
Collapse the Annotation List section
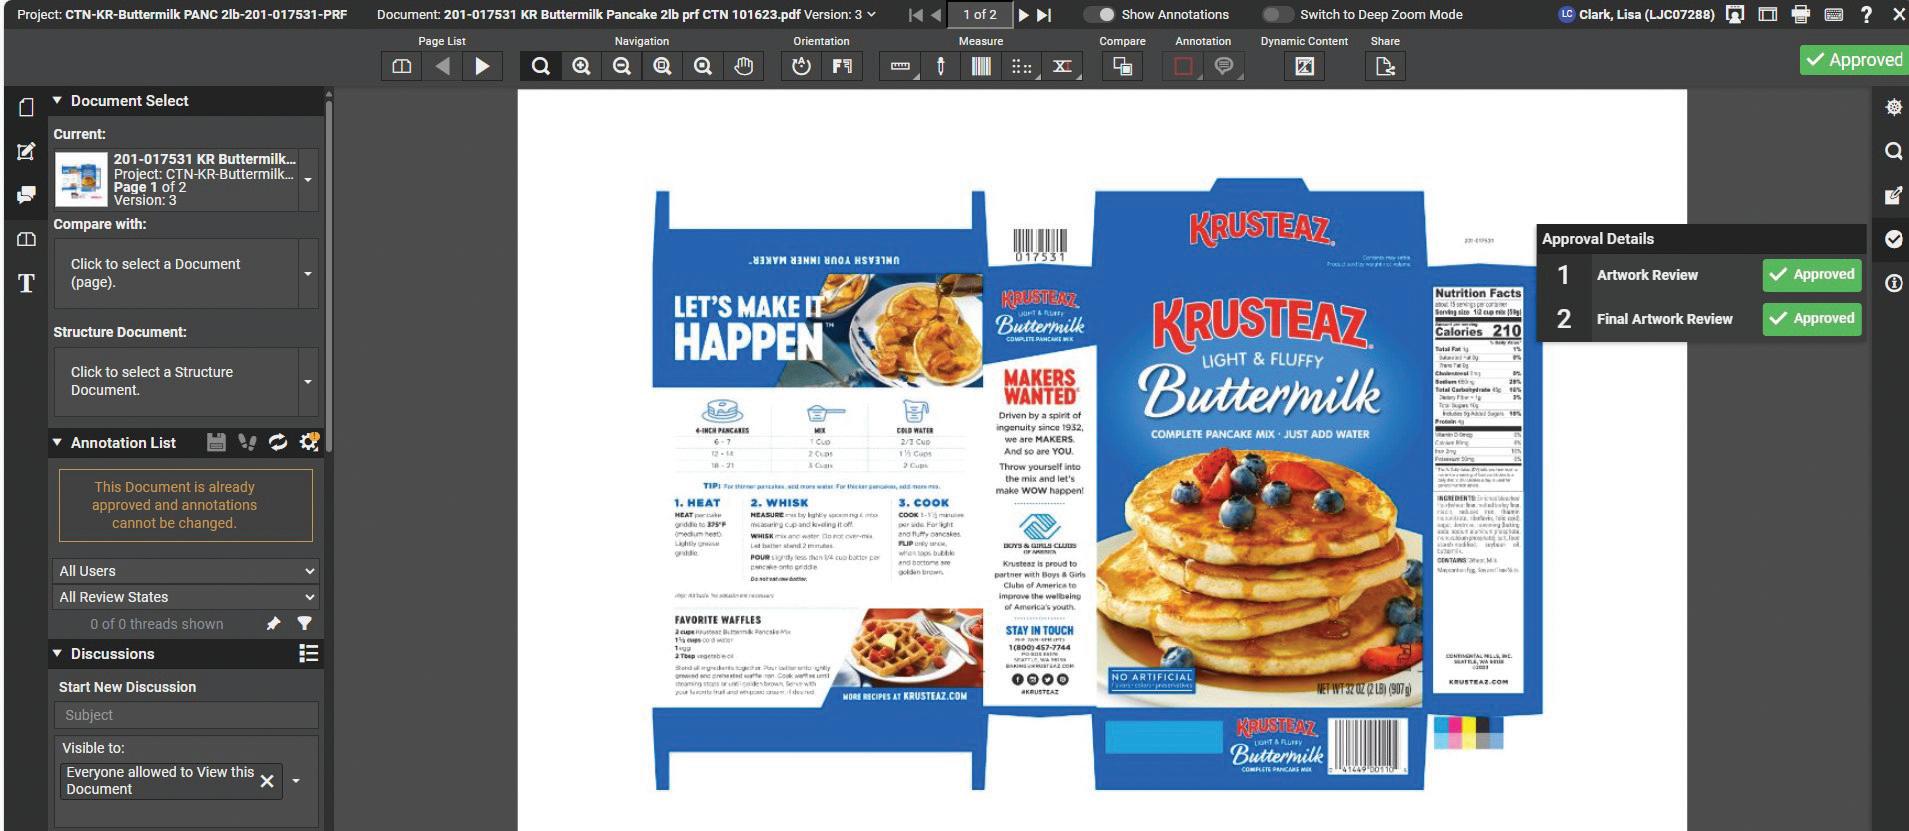tap(57, 442)
